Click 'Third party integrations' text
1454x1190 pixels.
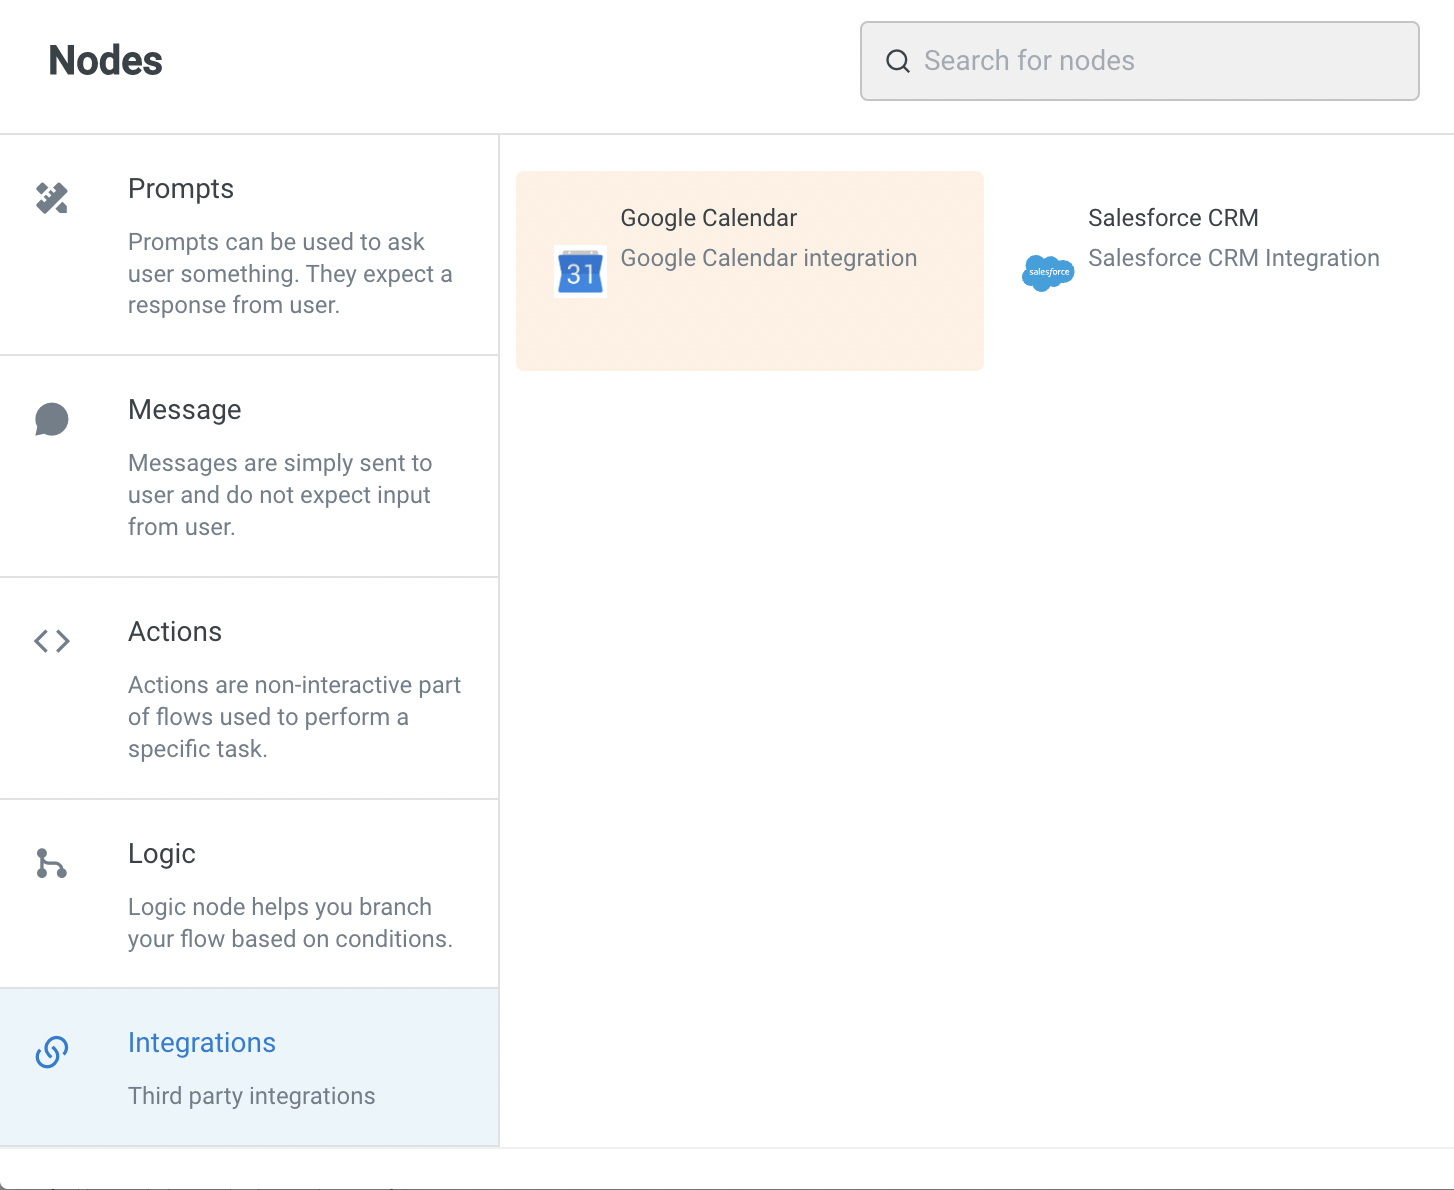tap(252, 1096)
